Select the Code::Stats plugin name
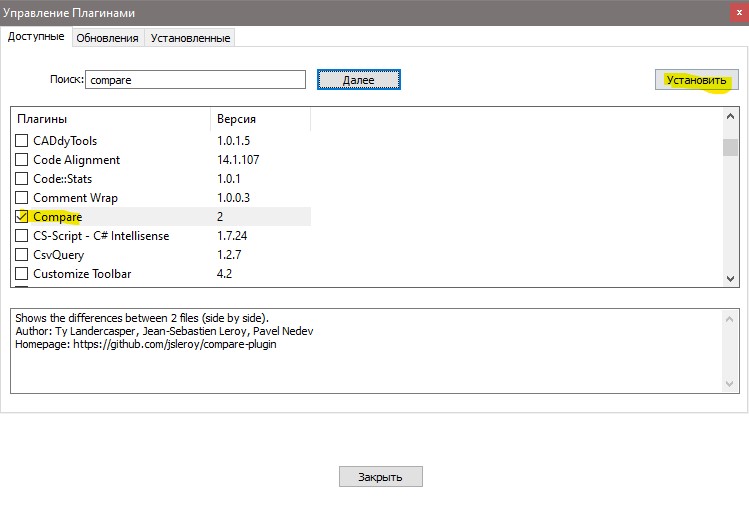Viewport: 749px width, 508px height. click(x=63, y=179)
